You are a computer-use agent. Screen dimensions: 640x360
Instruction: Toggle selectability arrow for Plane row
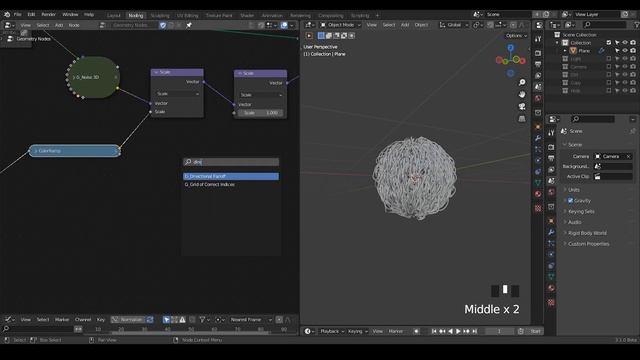(x=617, y=51)
